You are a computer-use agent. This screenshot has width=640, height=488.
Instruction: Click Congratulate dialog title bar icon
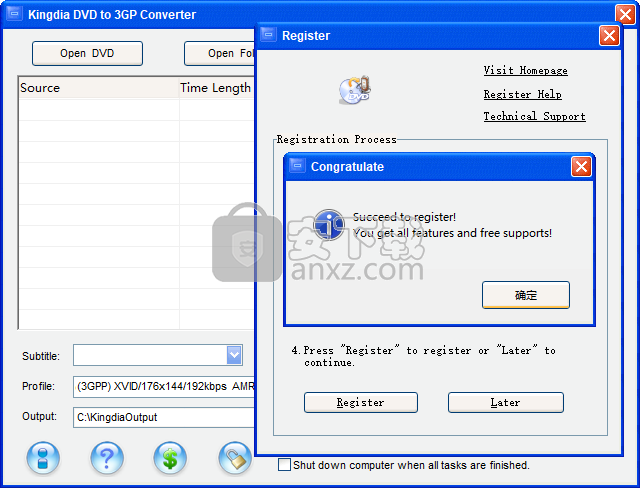[x=298, y=166]
